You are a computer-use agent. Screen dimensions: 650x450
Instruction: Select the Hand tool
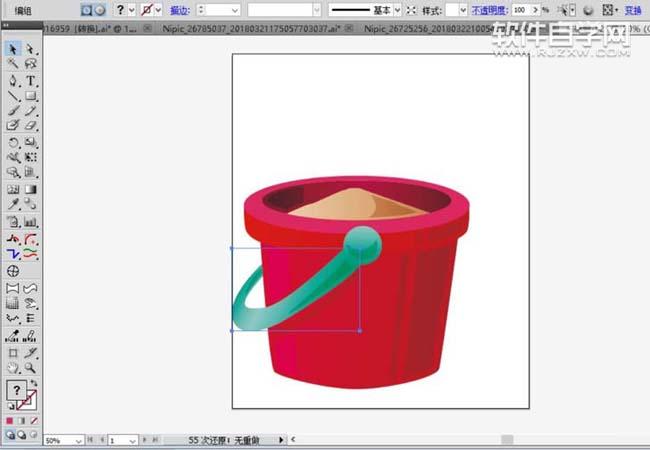click(x=13, y=368)
